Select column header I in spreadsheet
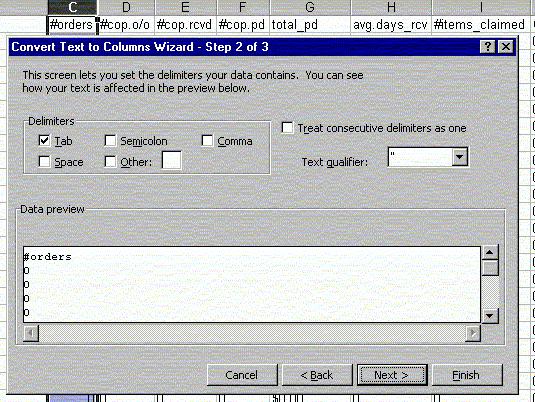 pyautogui.click(x=481, y=7)
